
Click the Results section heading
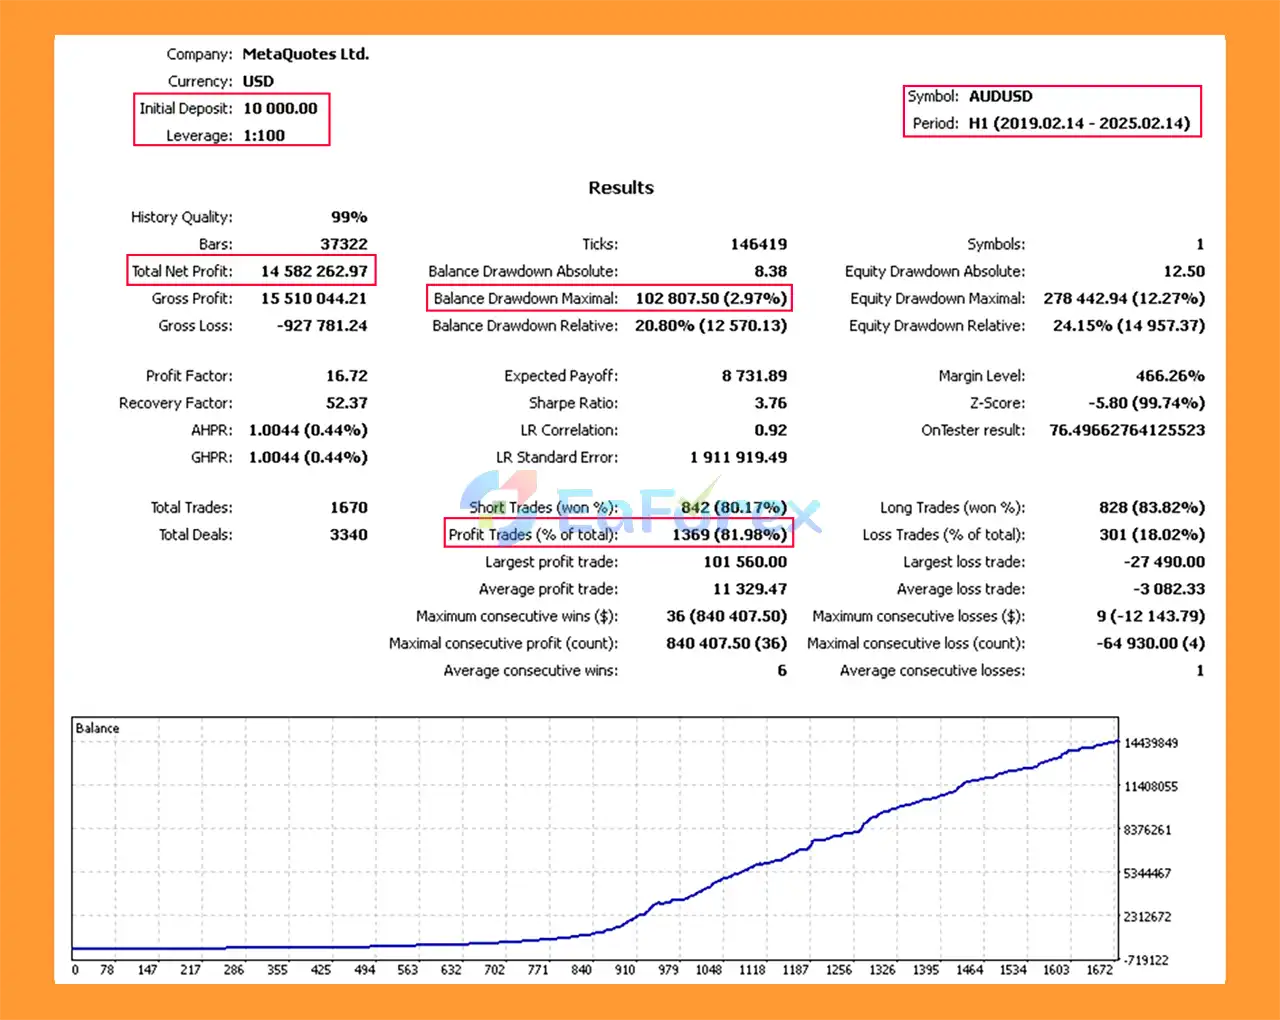click(621, 187)
